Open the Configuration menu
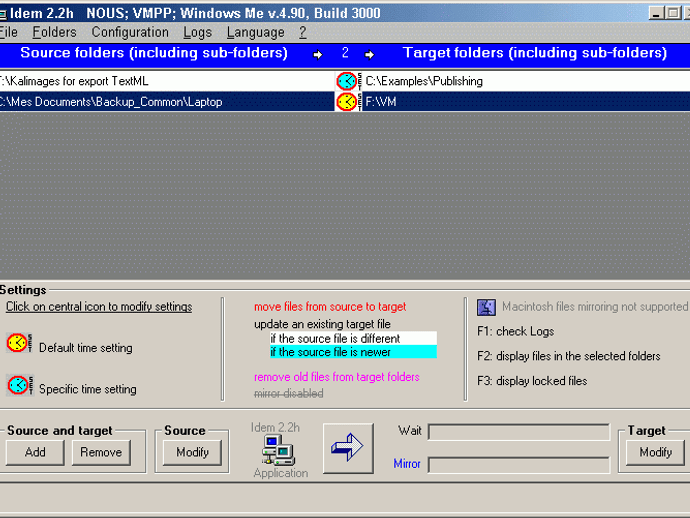Screen dimensions: 690x518 pos(130,32)
